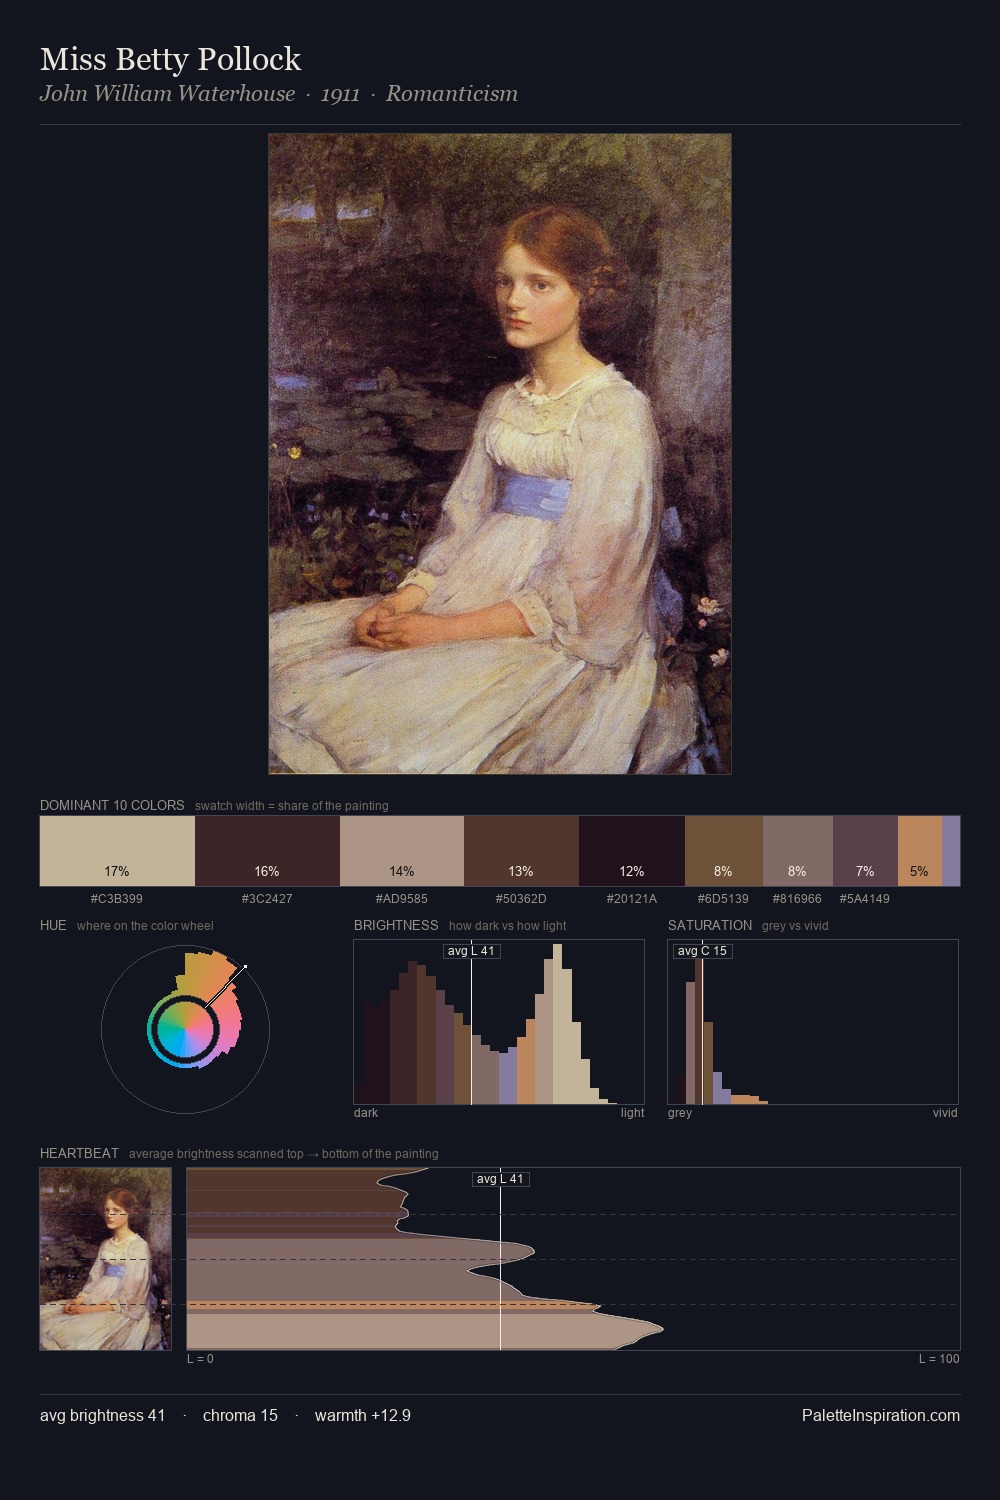This screenshot has height=1500, width=1000.
Task: Click the main painting image of Miss Betty Pollock
Action: (x=500, y=454)
